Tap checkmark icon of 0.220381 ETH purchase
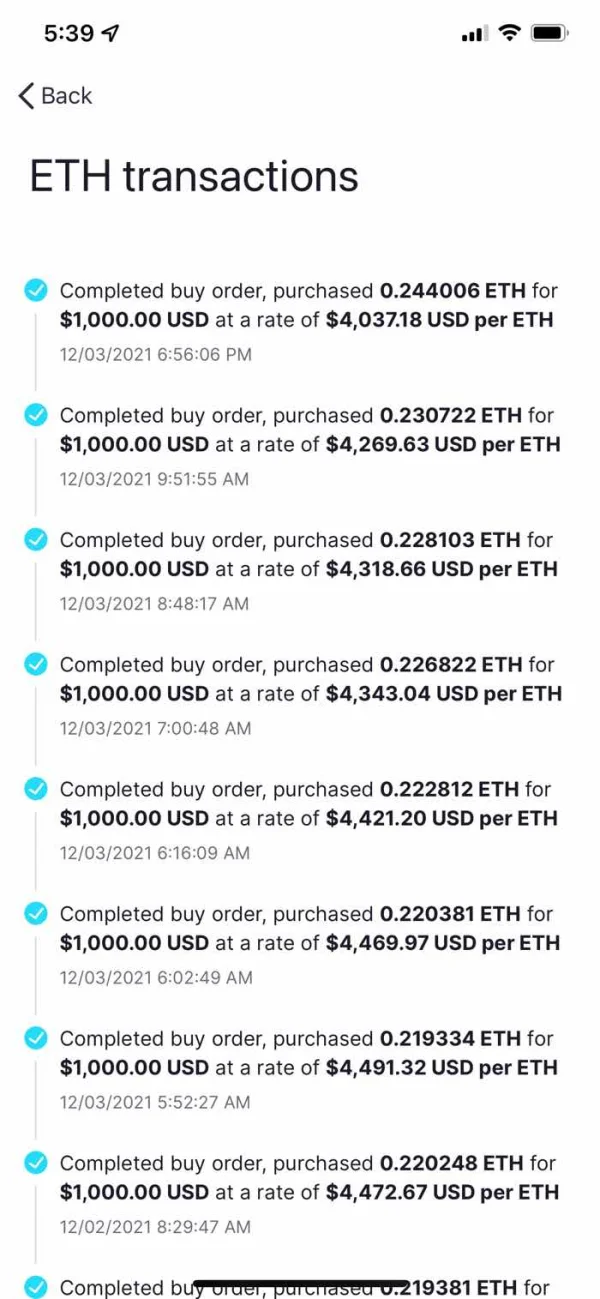 (36, 913)
